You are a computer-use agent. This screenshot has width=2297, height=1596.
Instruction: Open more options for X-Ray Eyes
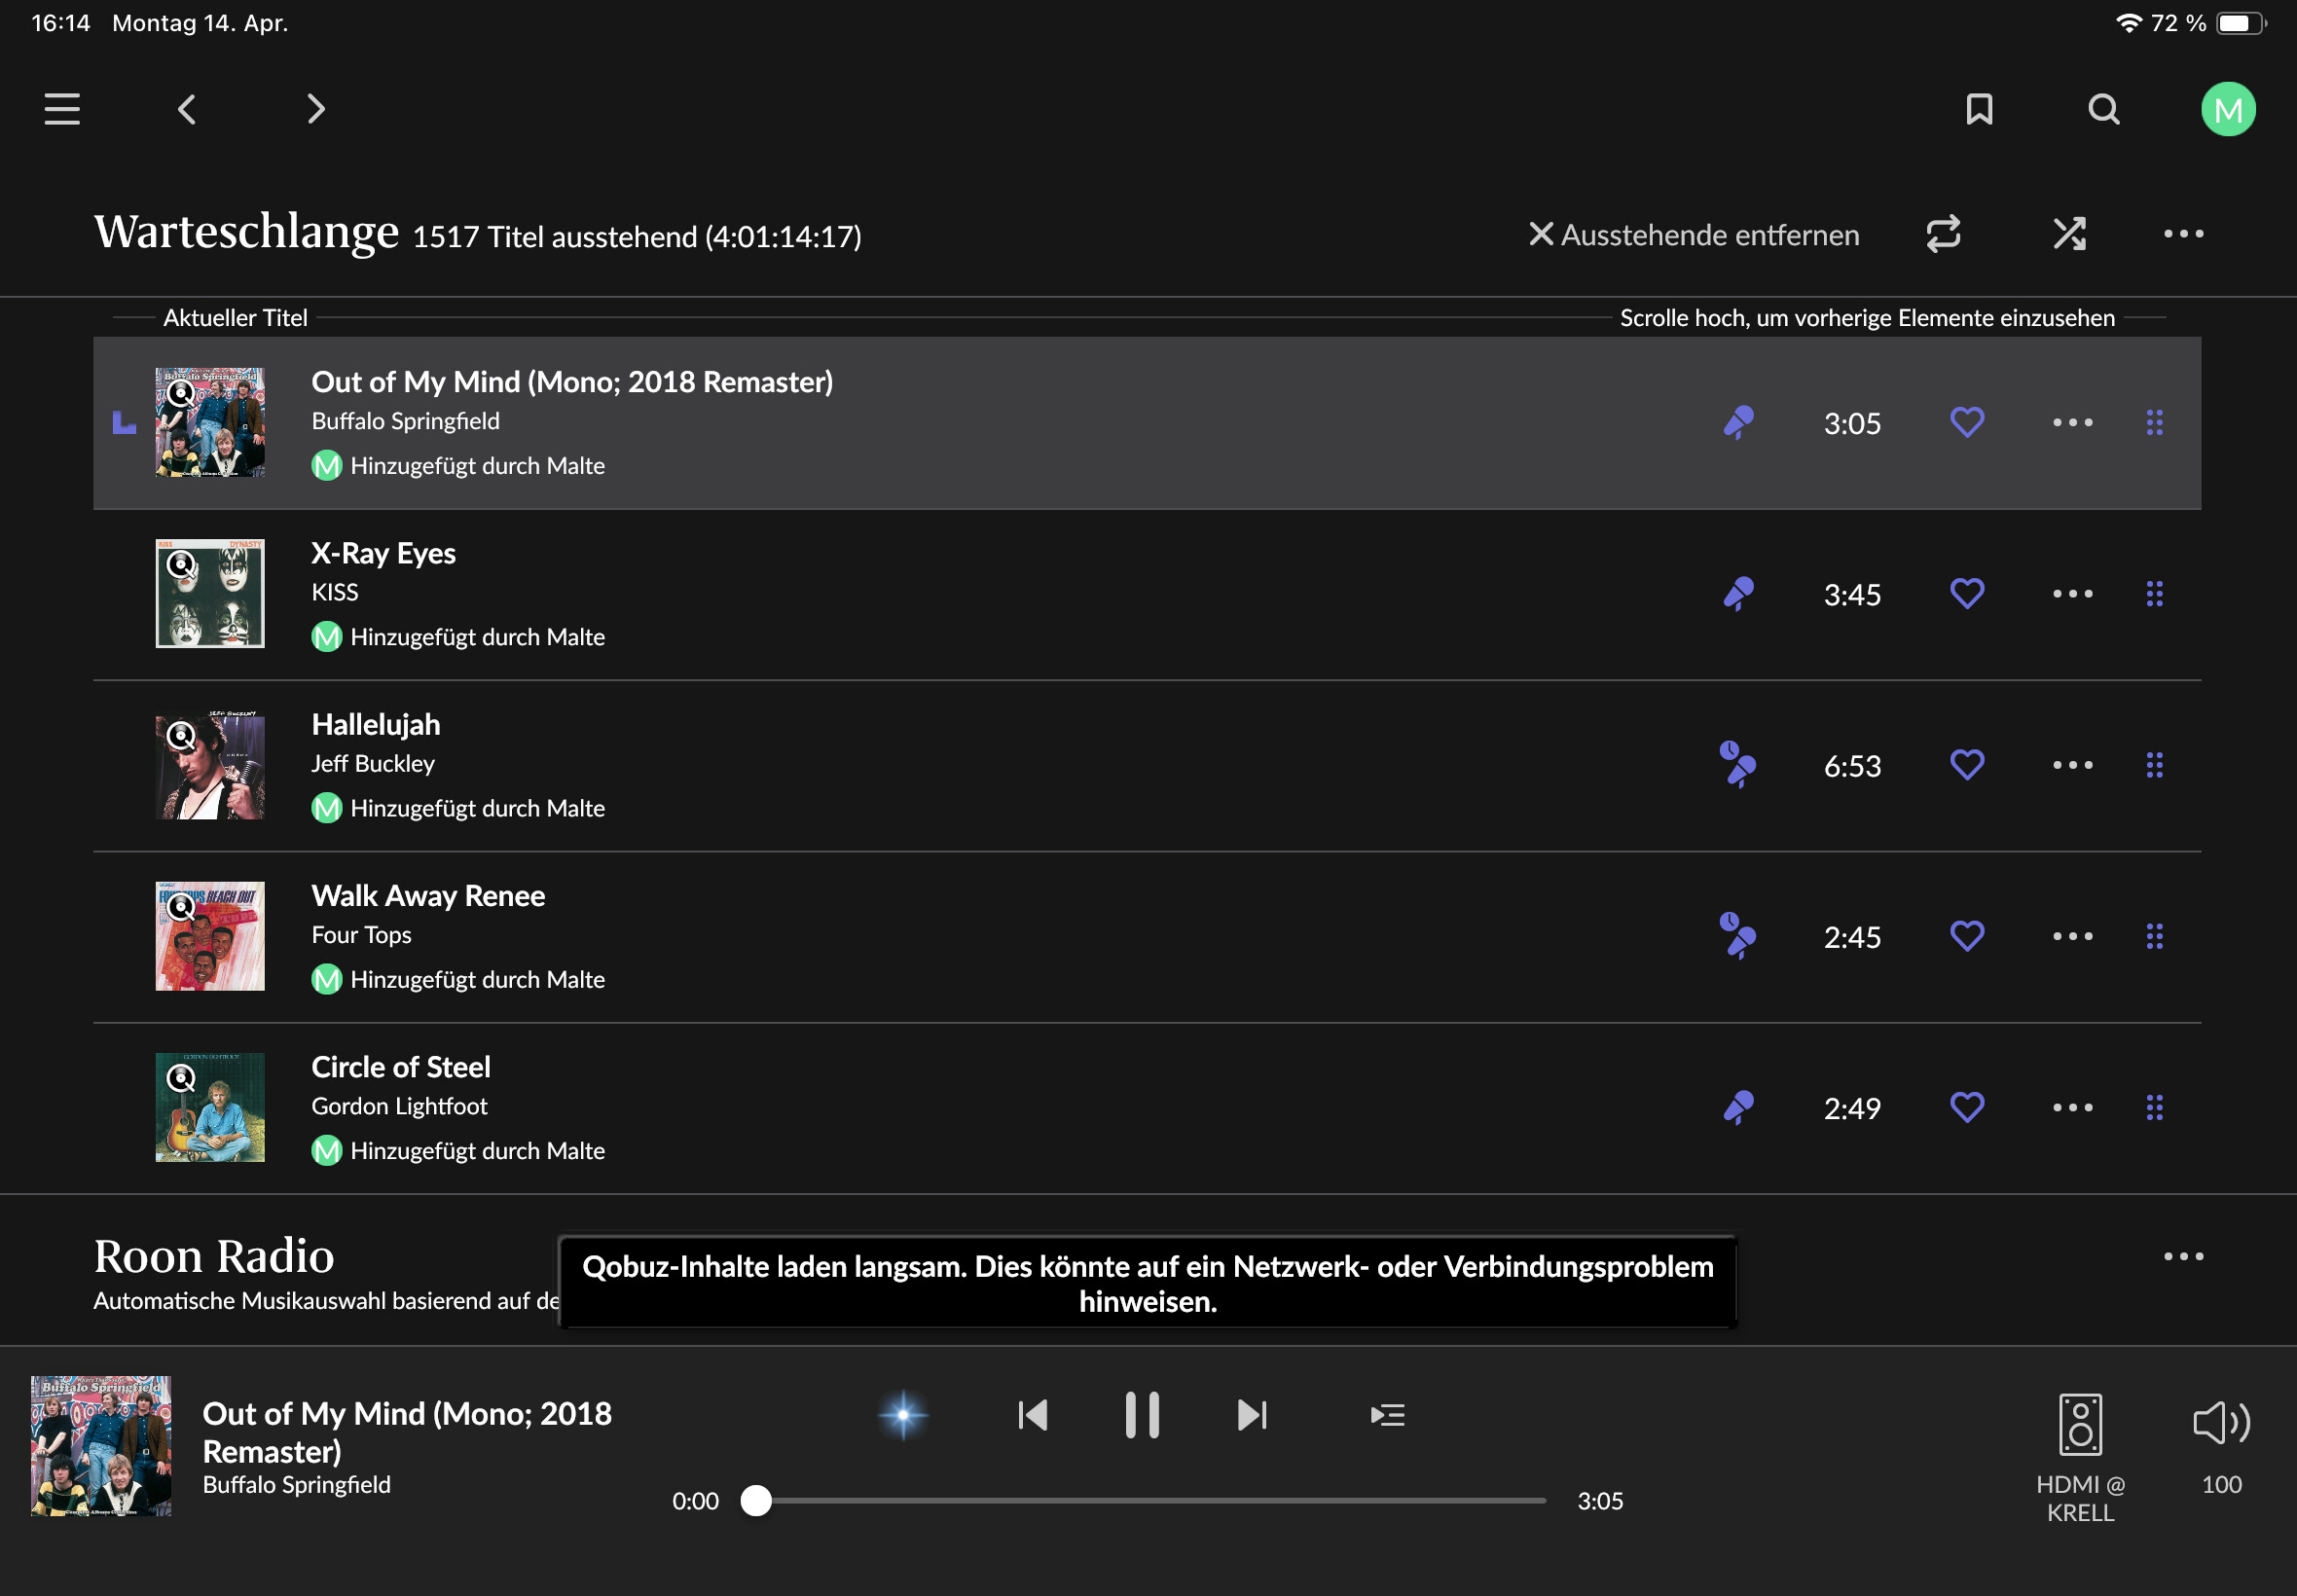(2072, 594)
